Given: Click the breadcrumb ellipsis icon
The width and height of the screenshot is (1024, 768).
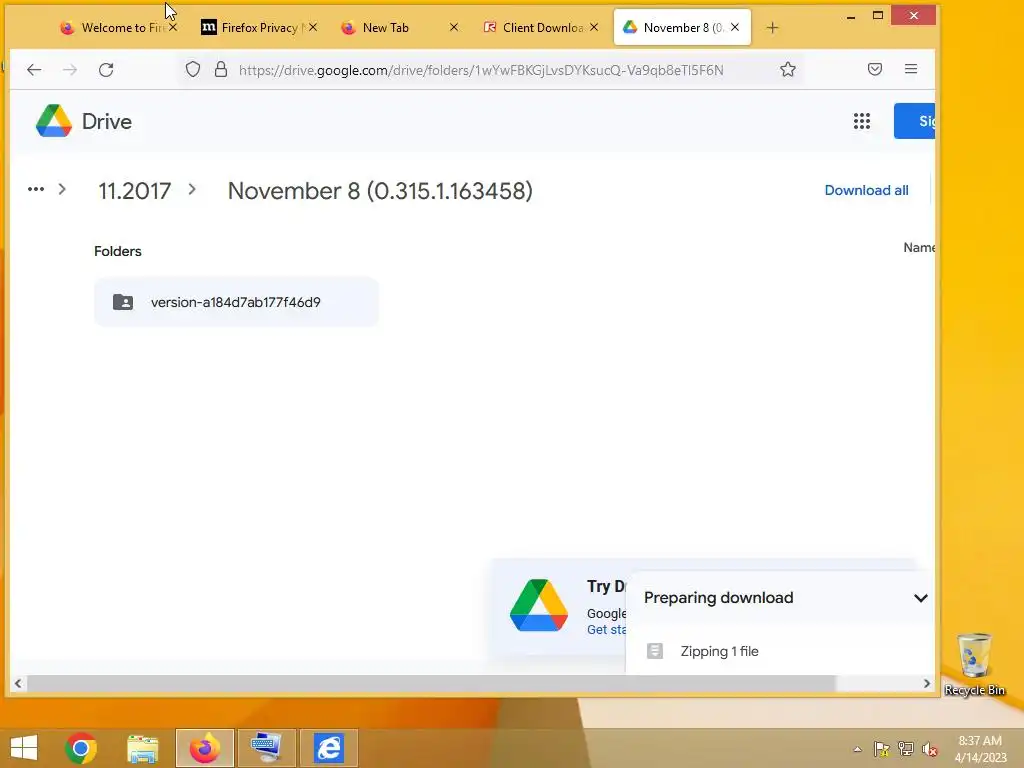Looking at the screenshot, I should coord(35,189).
